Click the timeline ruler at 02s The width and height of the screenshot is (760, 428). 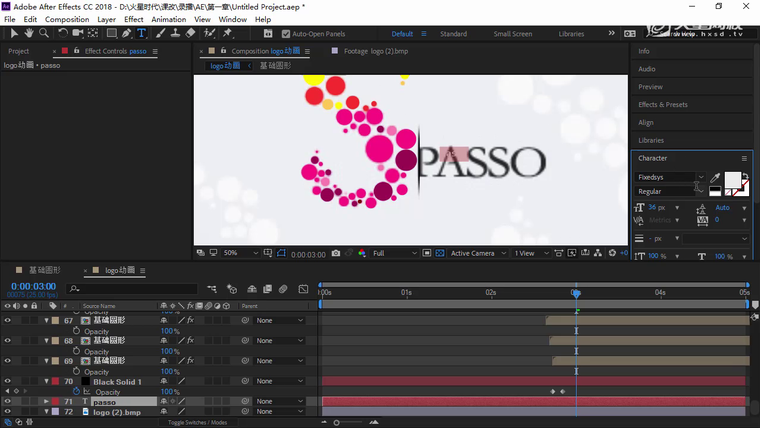(x=491, y=292)
